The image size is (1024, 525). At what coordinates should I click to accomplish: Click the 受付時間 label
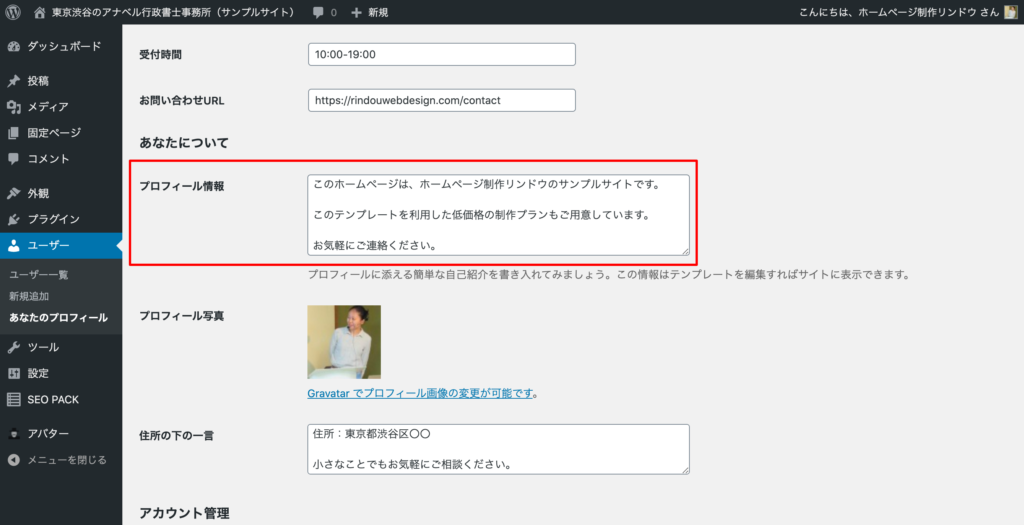pyautogui.click(x=161, y=55)
